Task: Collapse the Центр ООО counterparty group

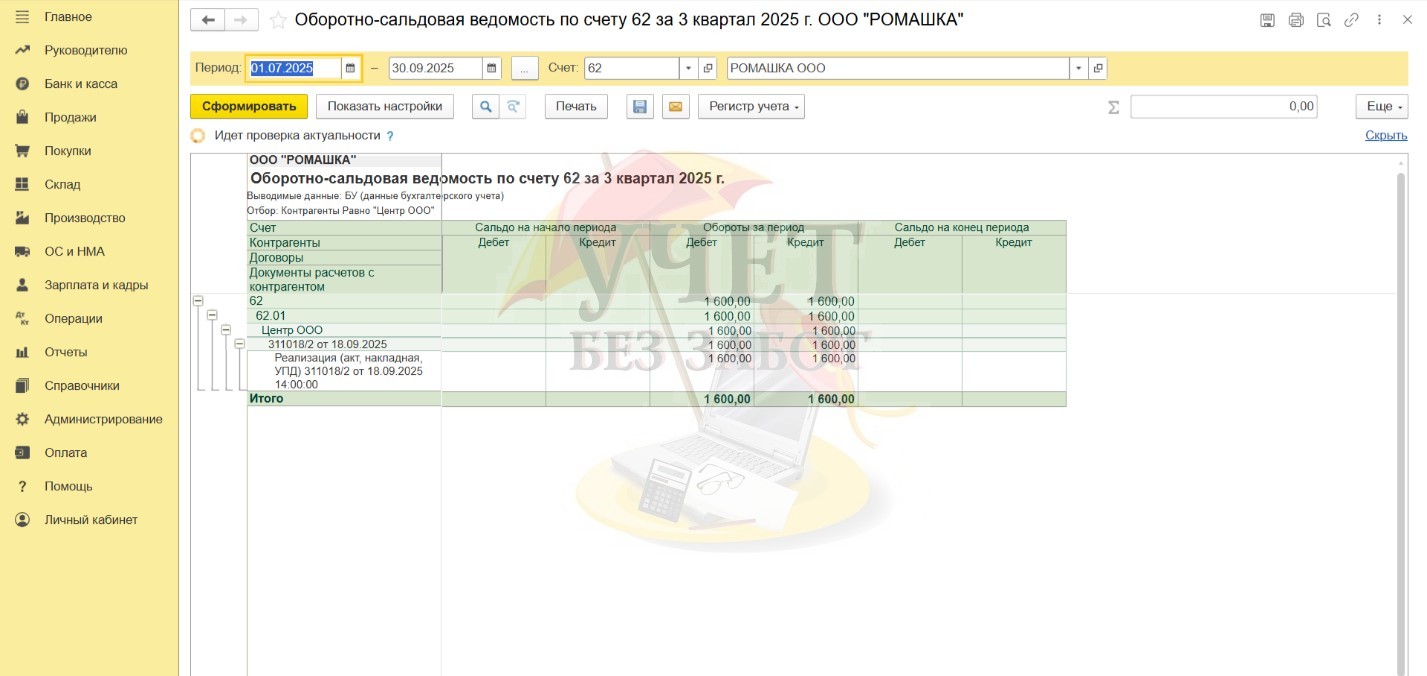Action: 226,330
